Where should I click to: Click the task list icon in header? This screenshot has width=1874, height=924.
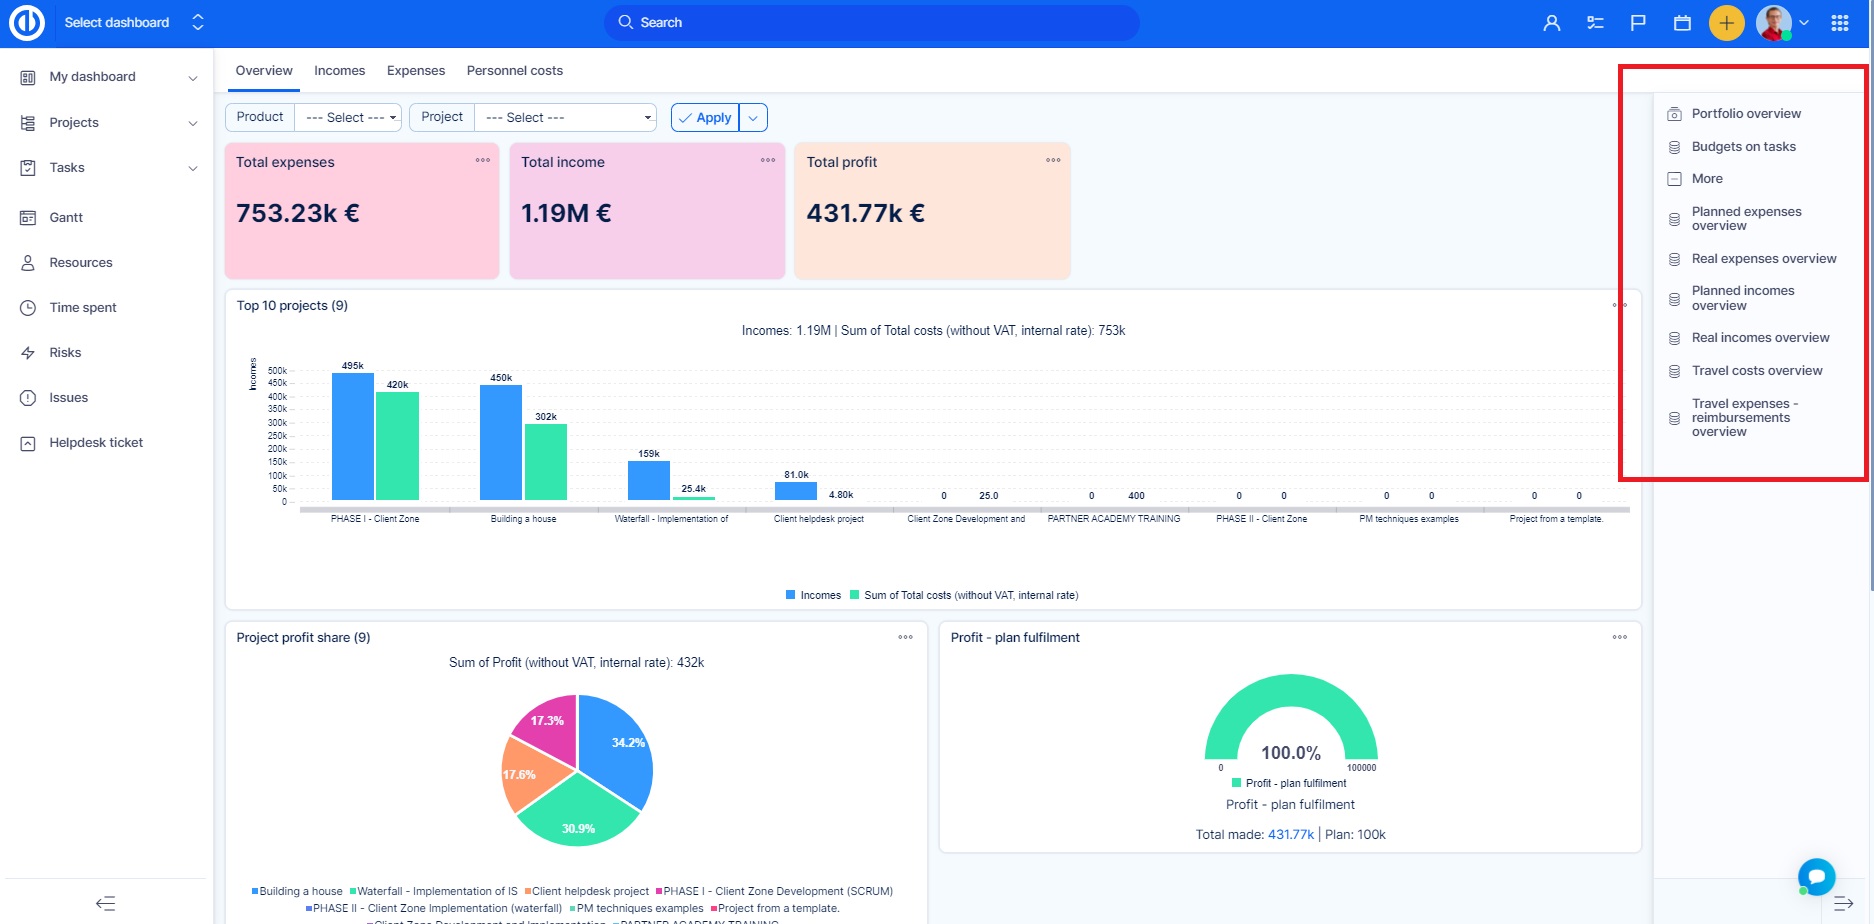[1595, 23]
